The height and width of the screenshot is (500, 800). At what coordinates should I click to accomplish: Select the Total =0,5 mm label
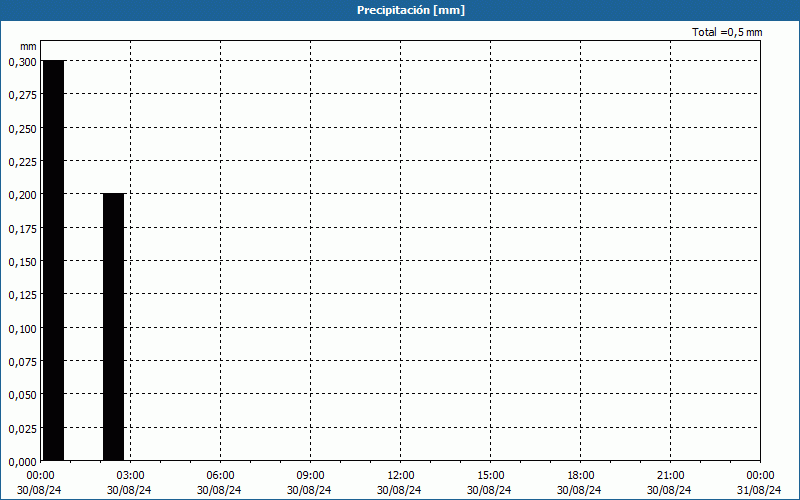pos(727,32)
